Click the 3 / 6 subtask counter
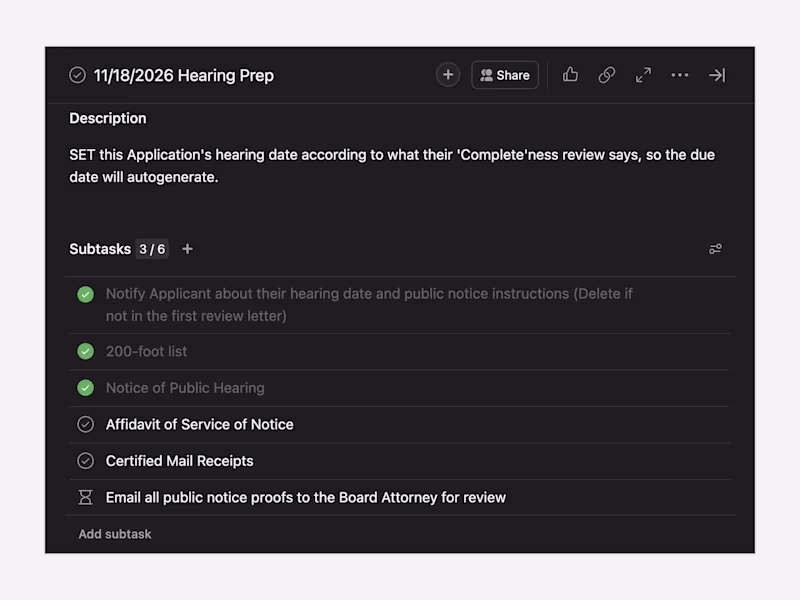800x600 pixels. (x=152, y=249)
